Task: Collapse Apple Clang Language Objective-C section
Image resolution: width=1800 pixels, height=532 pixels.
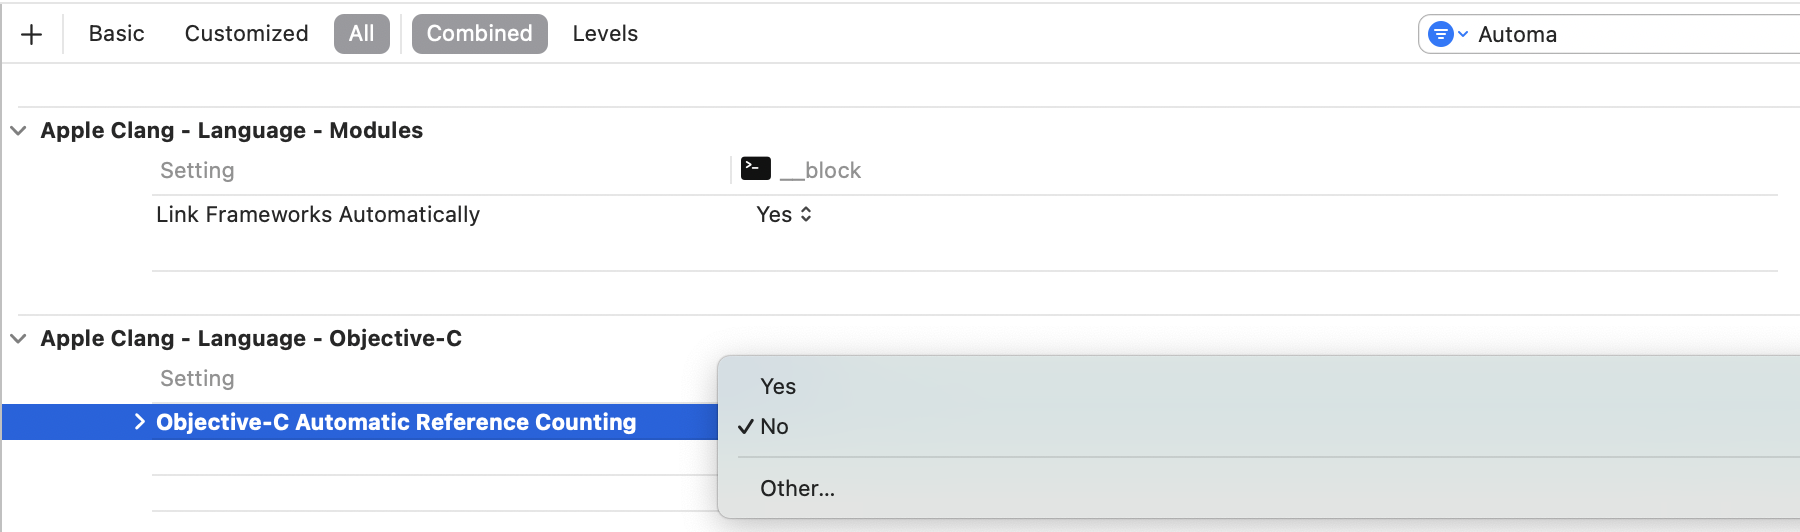Action: tap(18, 339)
